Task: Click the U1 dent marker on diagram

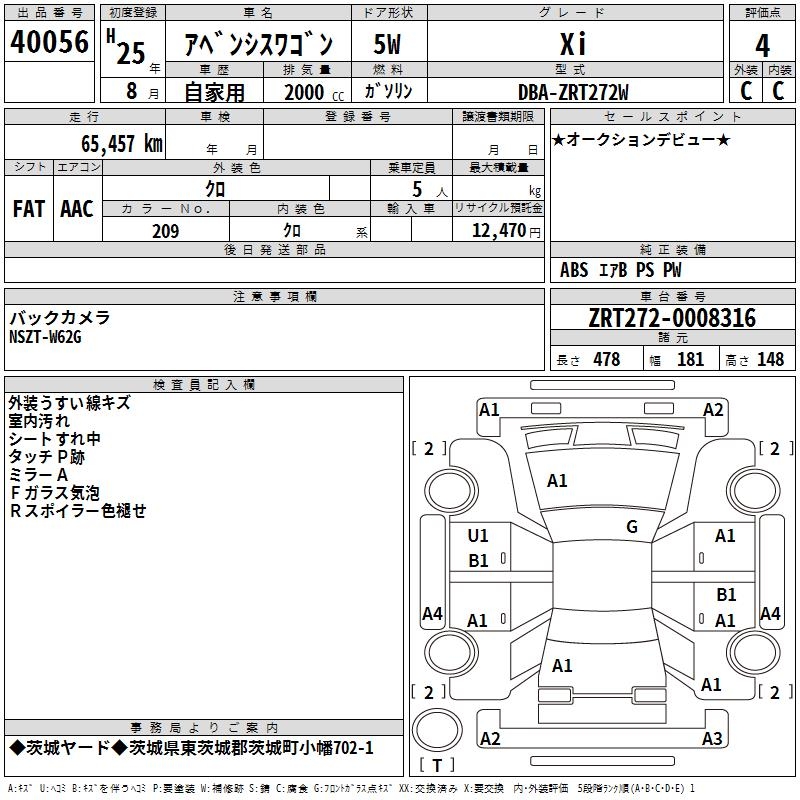Action: pos(478,536)
